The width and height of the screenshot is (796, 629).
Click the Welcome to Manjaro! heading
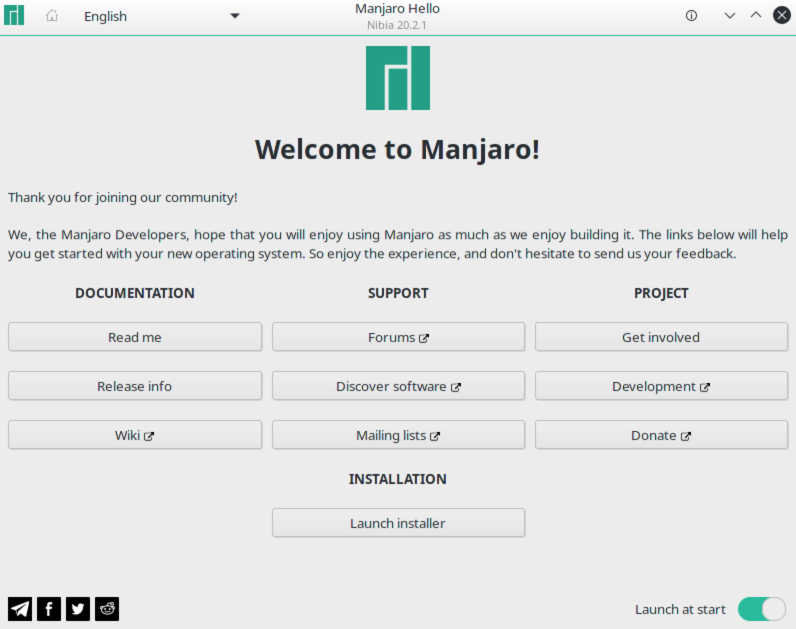click(397, 149)
